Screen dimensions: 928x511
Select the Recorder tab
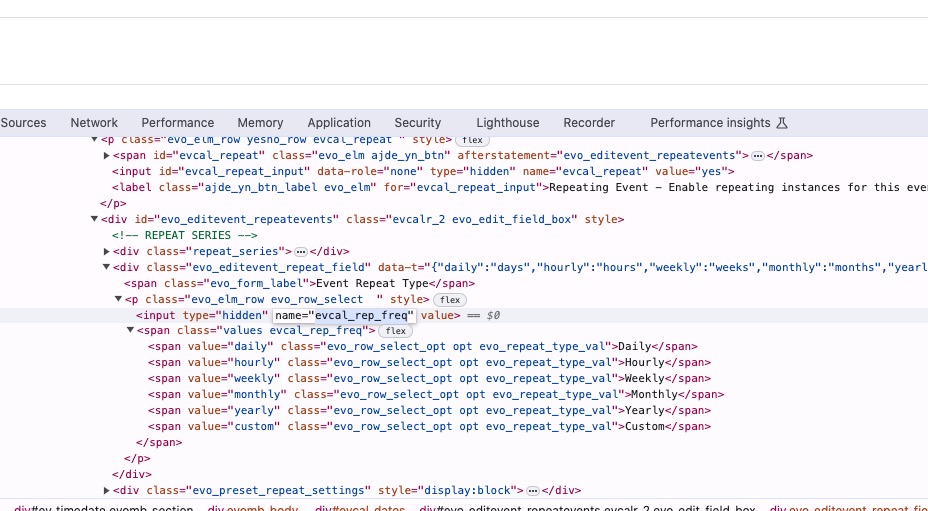coord(589,123)
